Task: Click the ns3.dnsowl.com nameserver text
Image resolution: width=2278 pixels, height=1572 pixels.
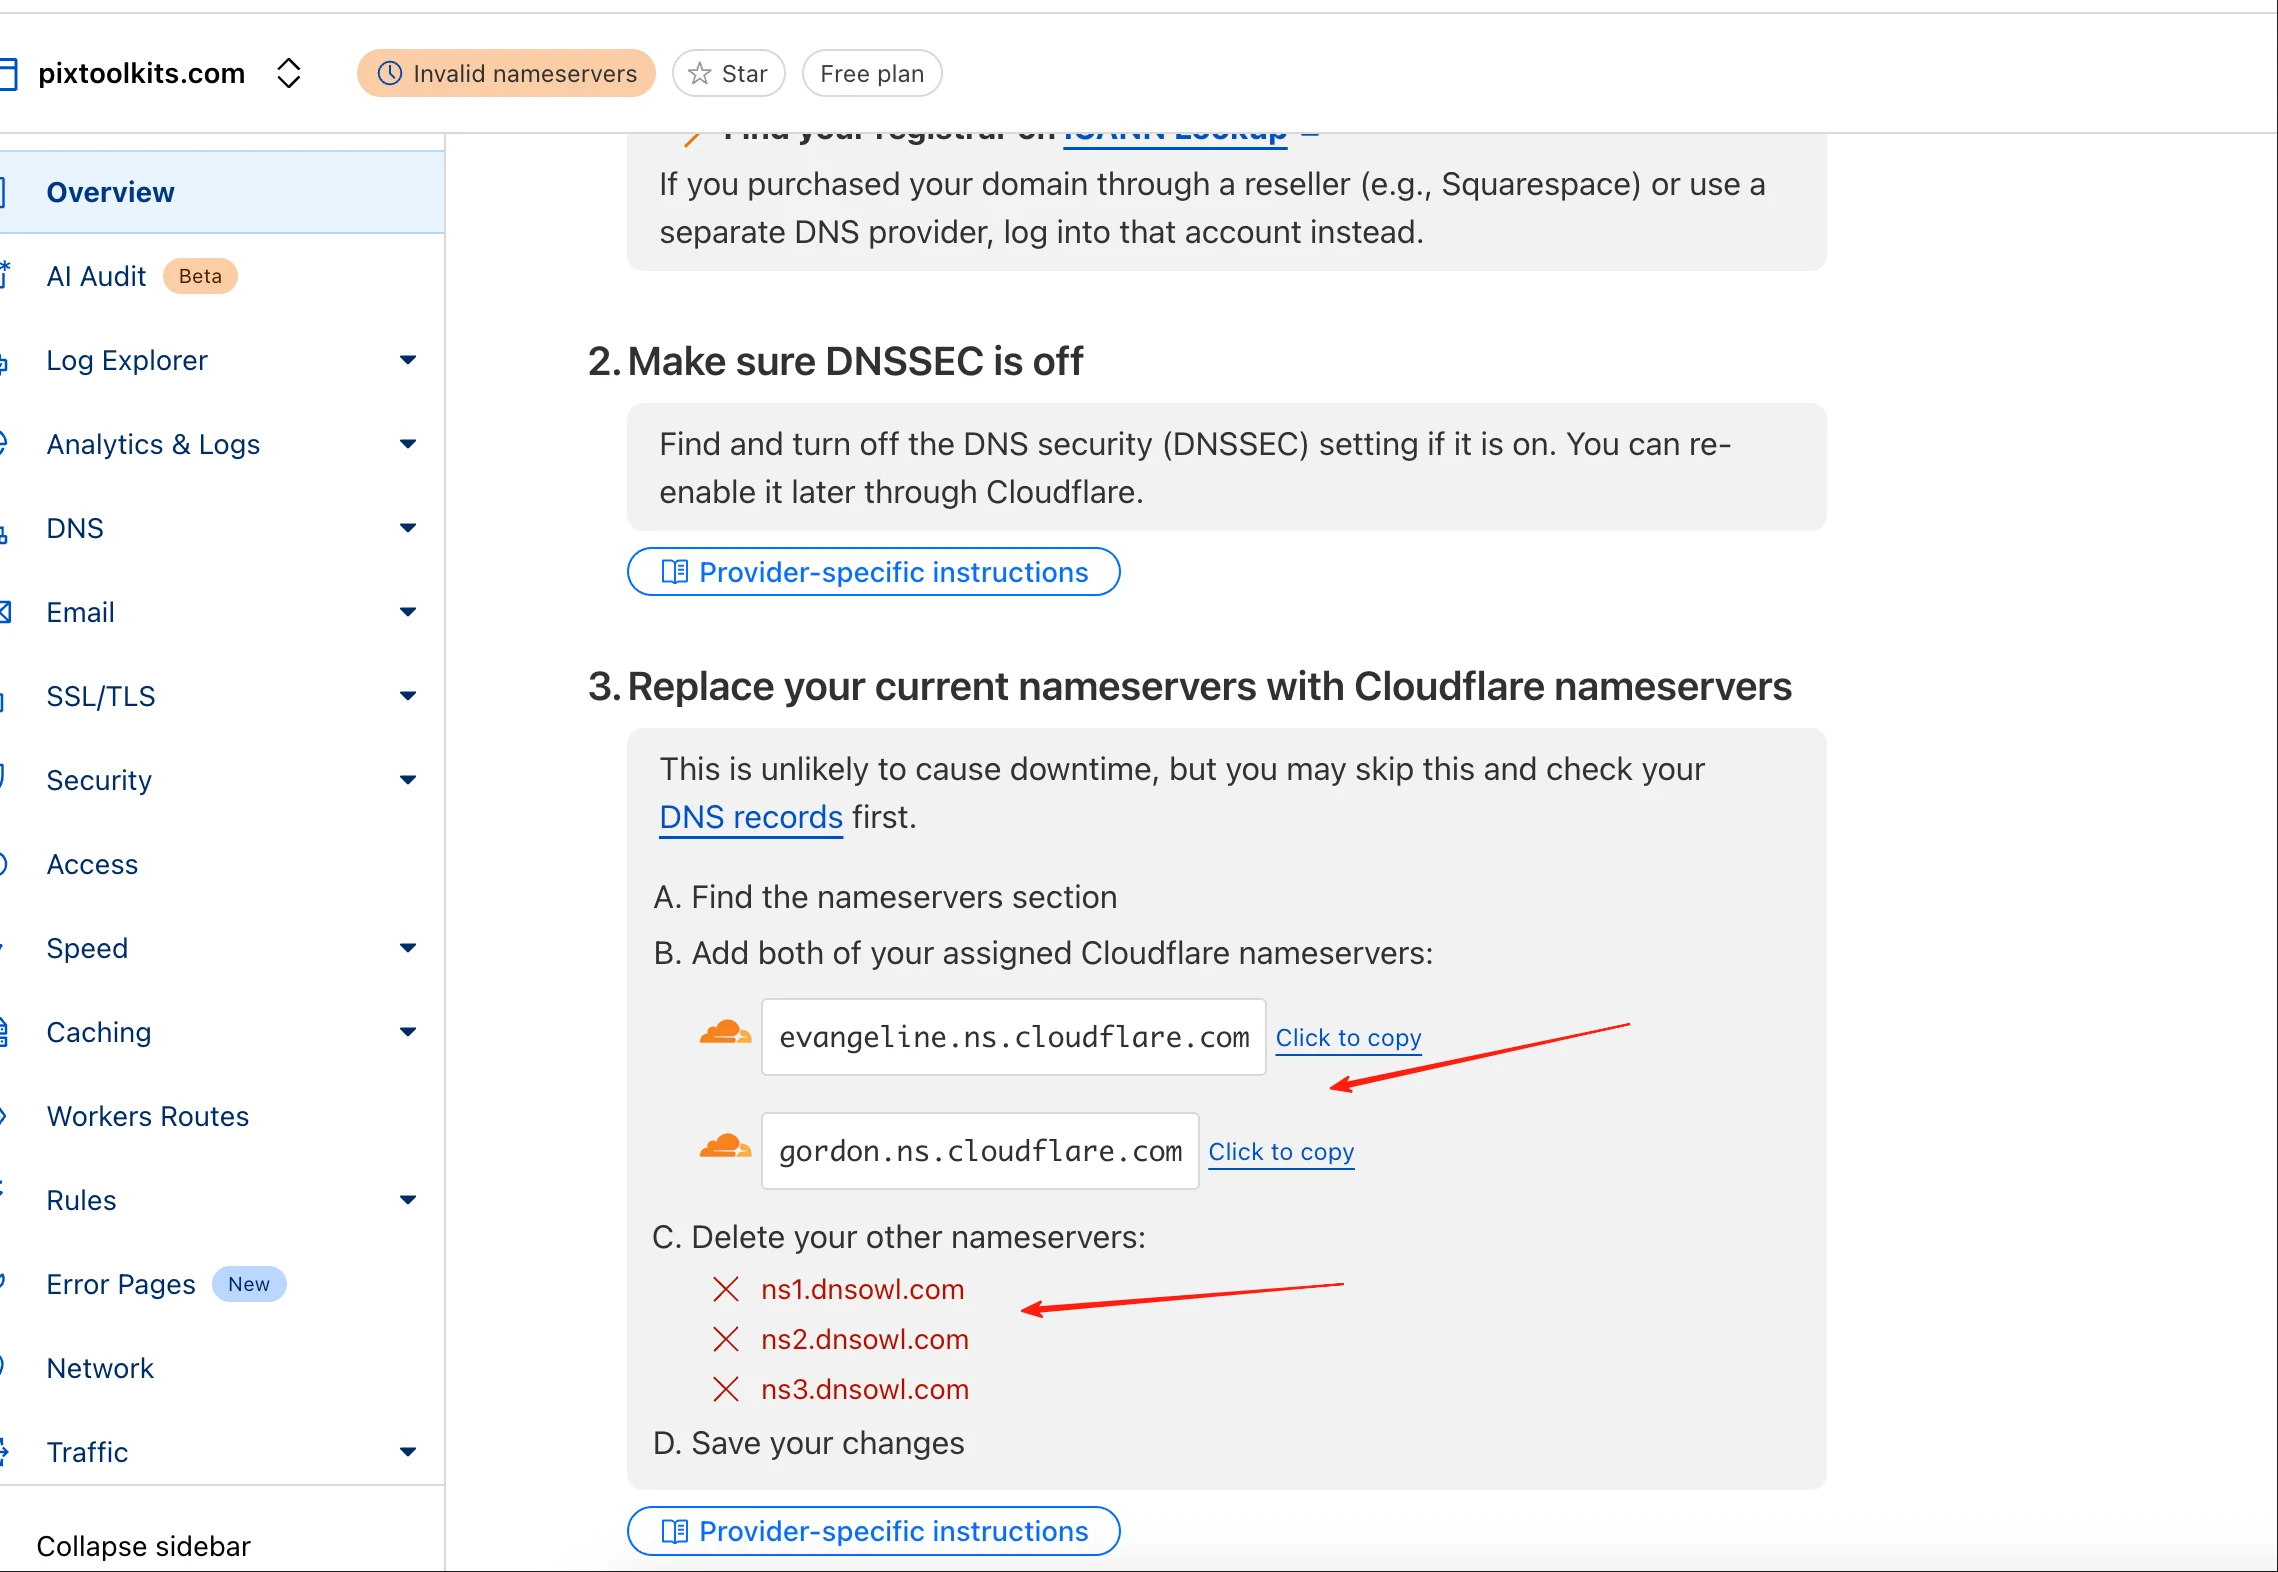Action: click(x=864, y=1390)
